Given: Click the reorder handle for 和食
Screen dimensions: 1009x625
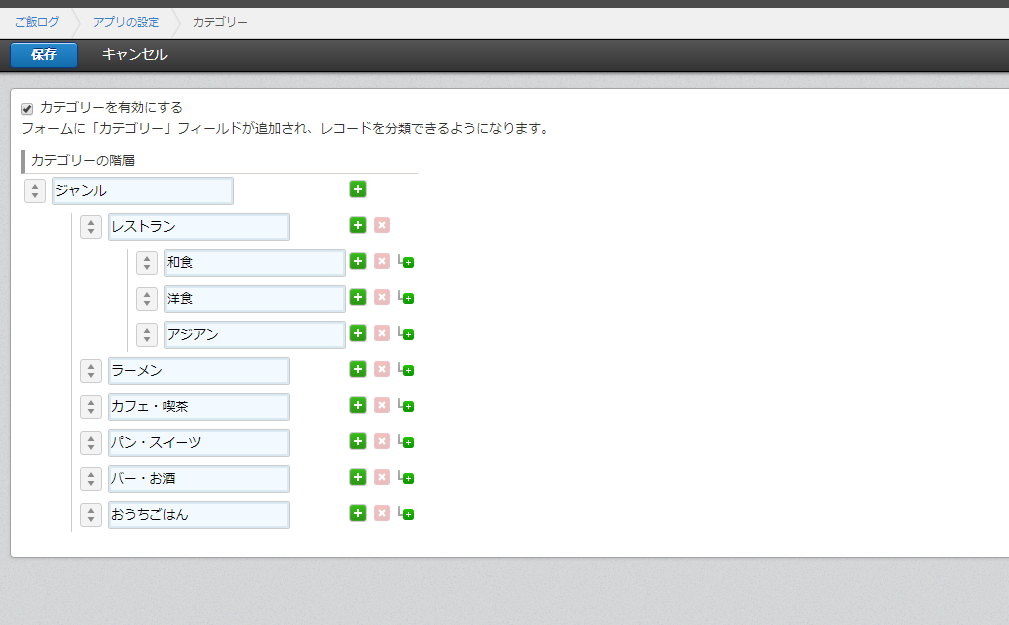Looking at the screenshot, I should click(x=147, y=263).
